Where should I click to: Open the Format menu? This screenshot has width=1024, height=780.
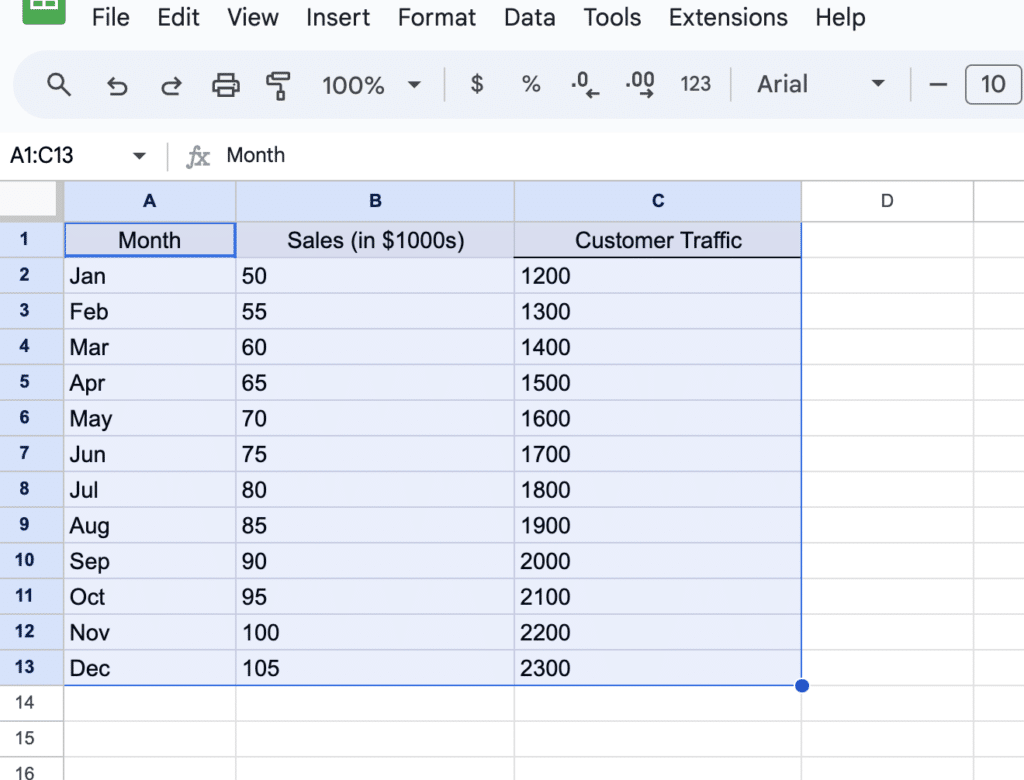tap(437, 17)
